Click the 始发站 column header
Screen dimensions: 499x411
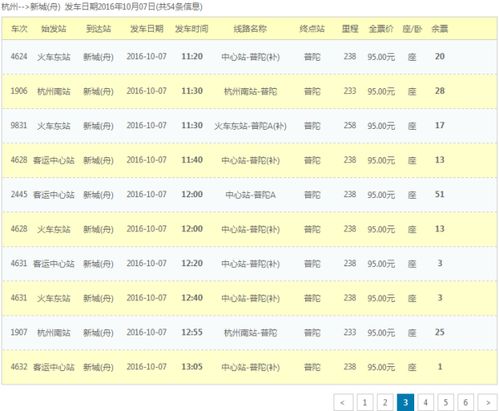click(54, 29)
